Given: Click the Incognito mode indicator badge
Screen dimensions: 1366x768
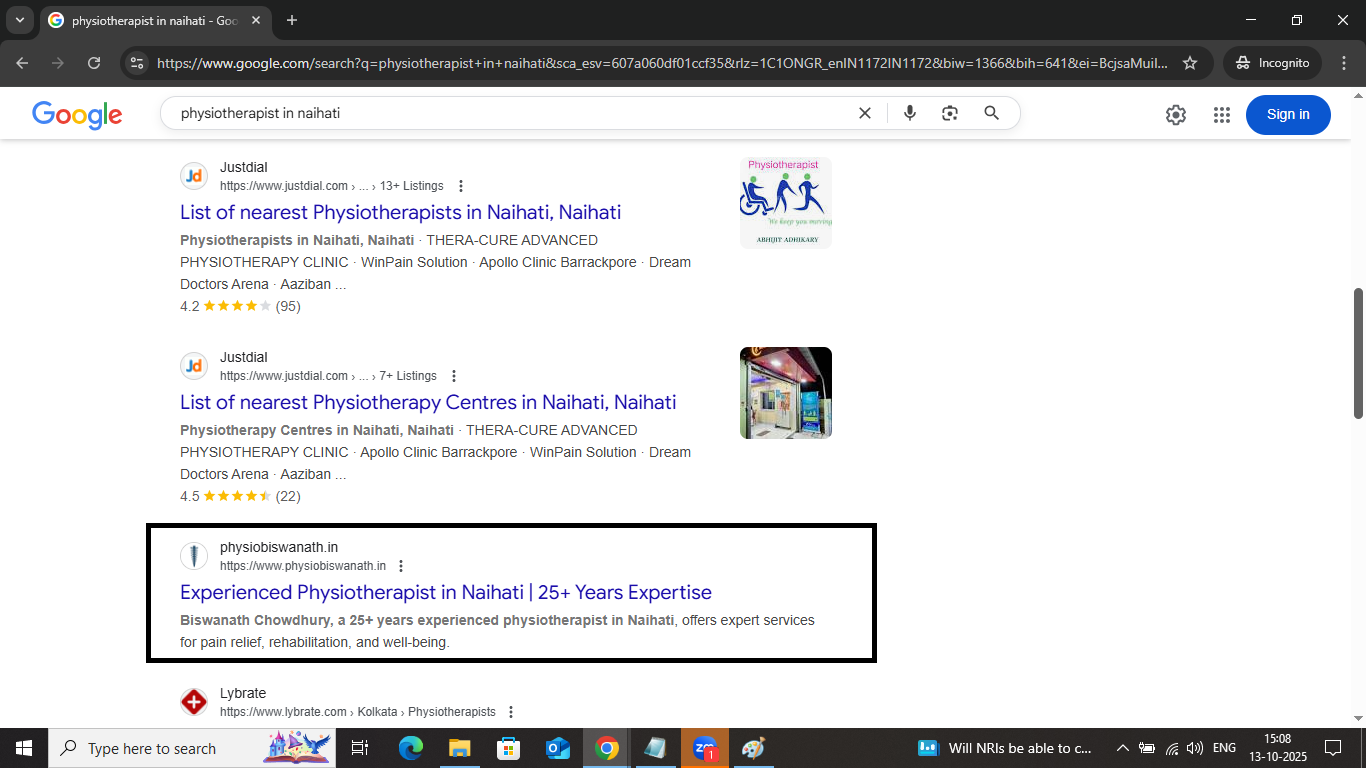Looking at the screenshot, I should pos(1272,62).
